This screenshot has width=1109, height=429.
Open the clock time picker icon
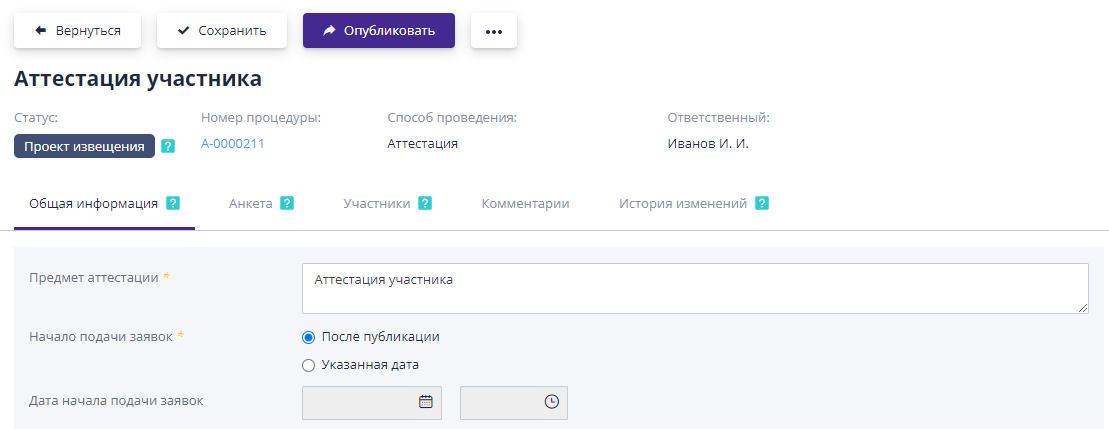pyautogui.click(x=551, y=402)
